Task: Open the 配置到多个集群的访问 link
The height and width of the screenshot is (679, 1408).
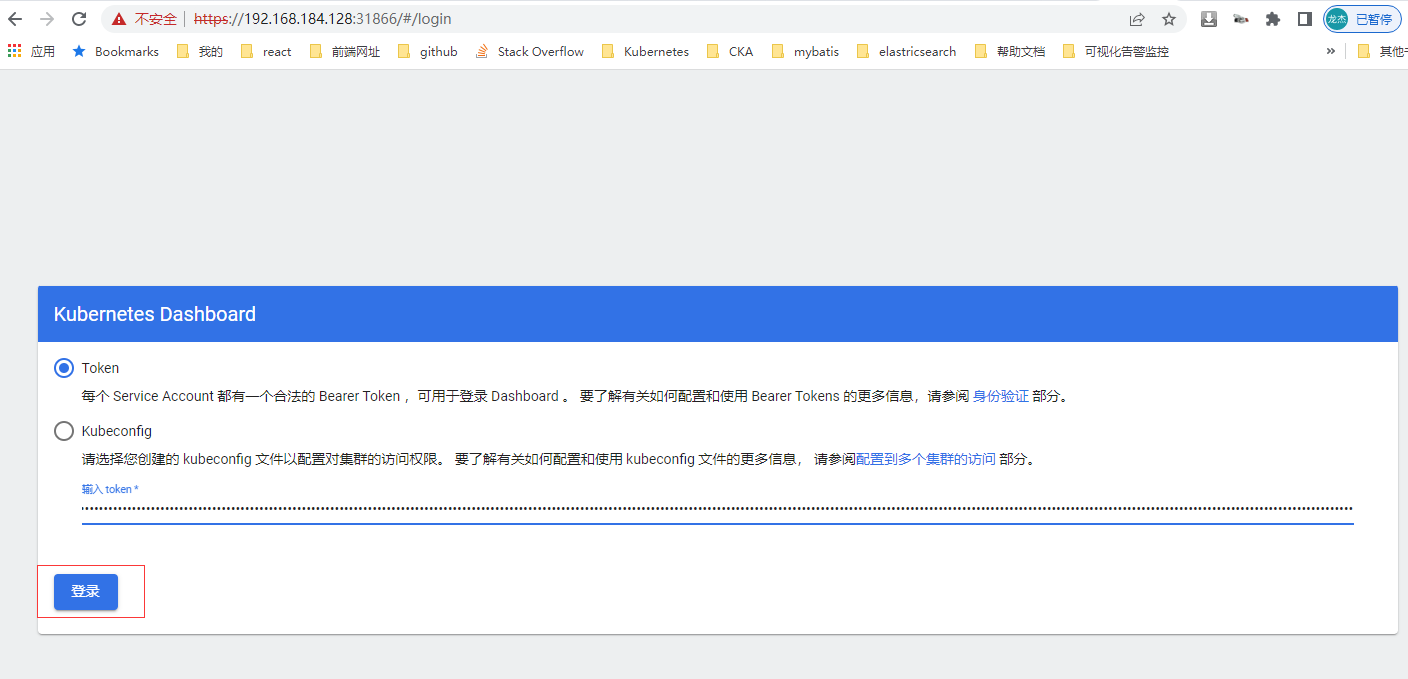Action: click(926, 459)
